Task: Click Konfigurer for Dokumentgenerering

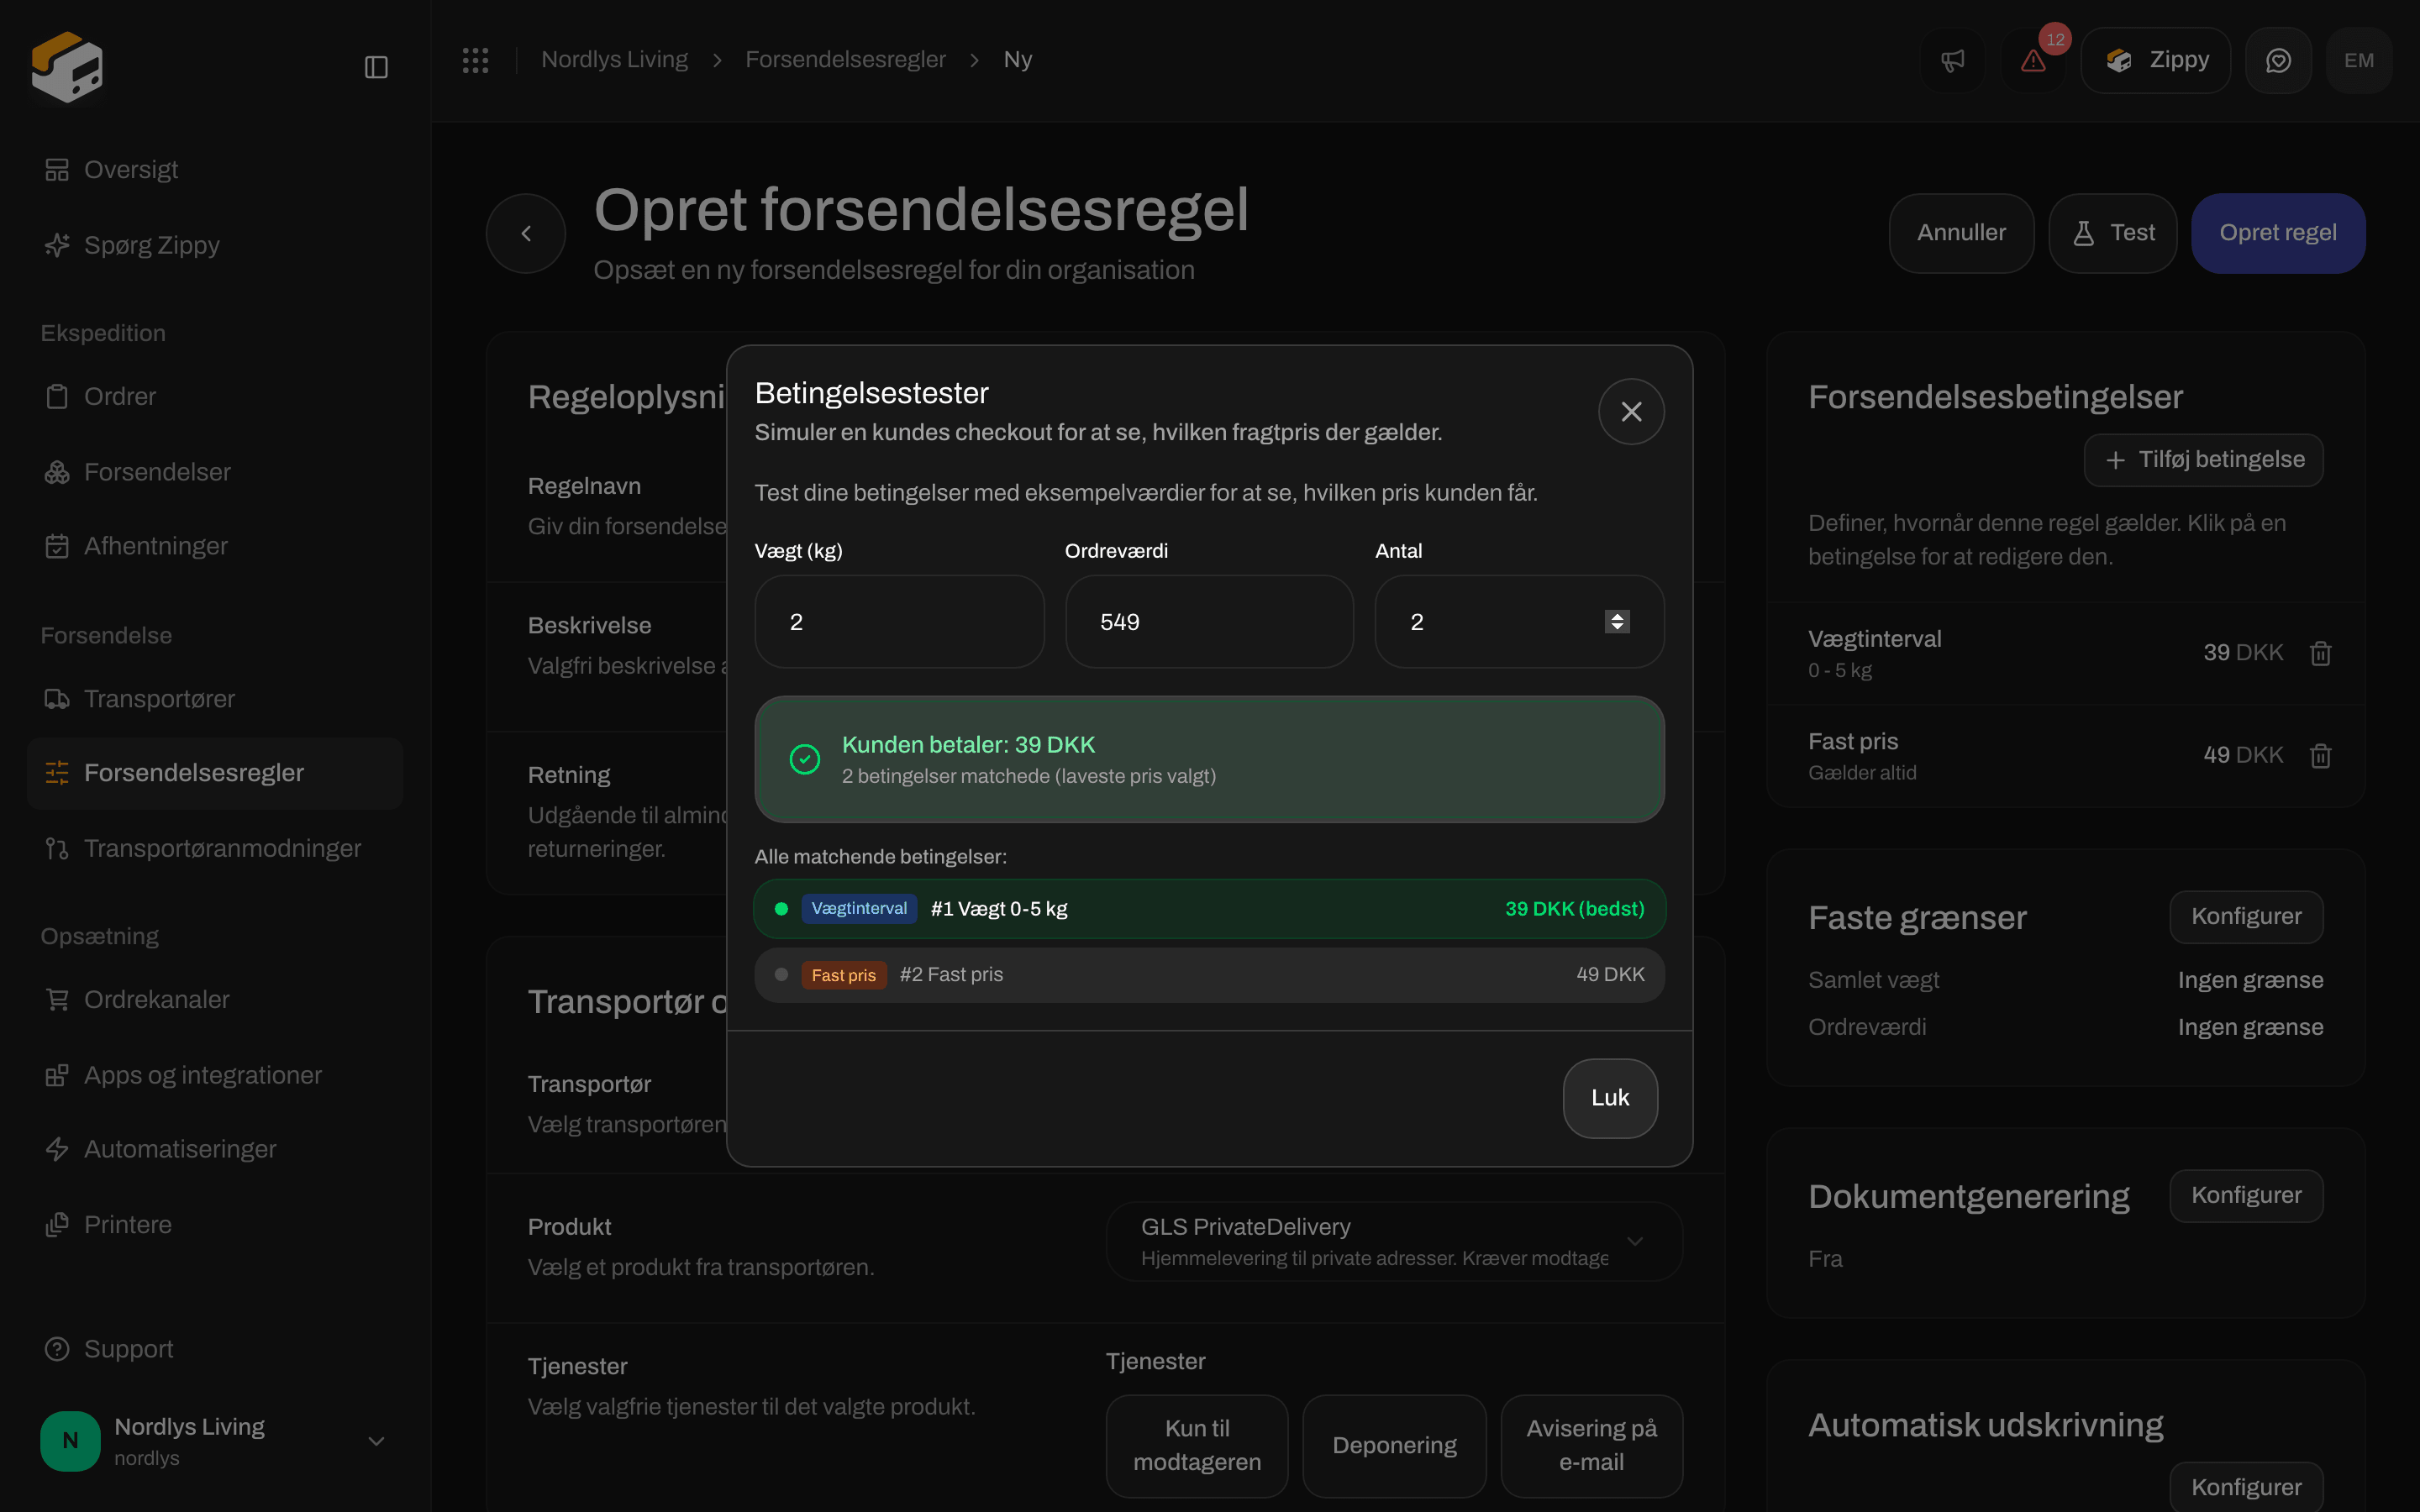Action: 2246,1196
